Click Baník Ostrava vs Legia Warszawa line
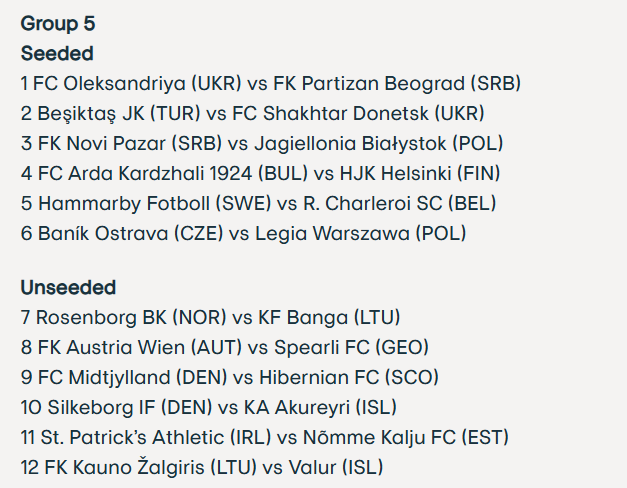Viewport: 627px width, 488px height. coord(244,234)
